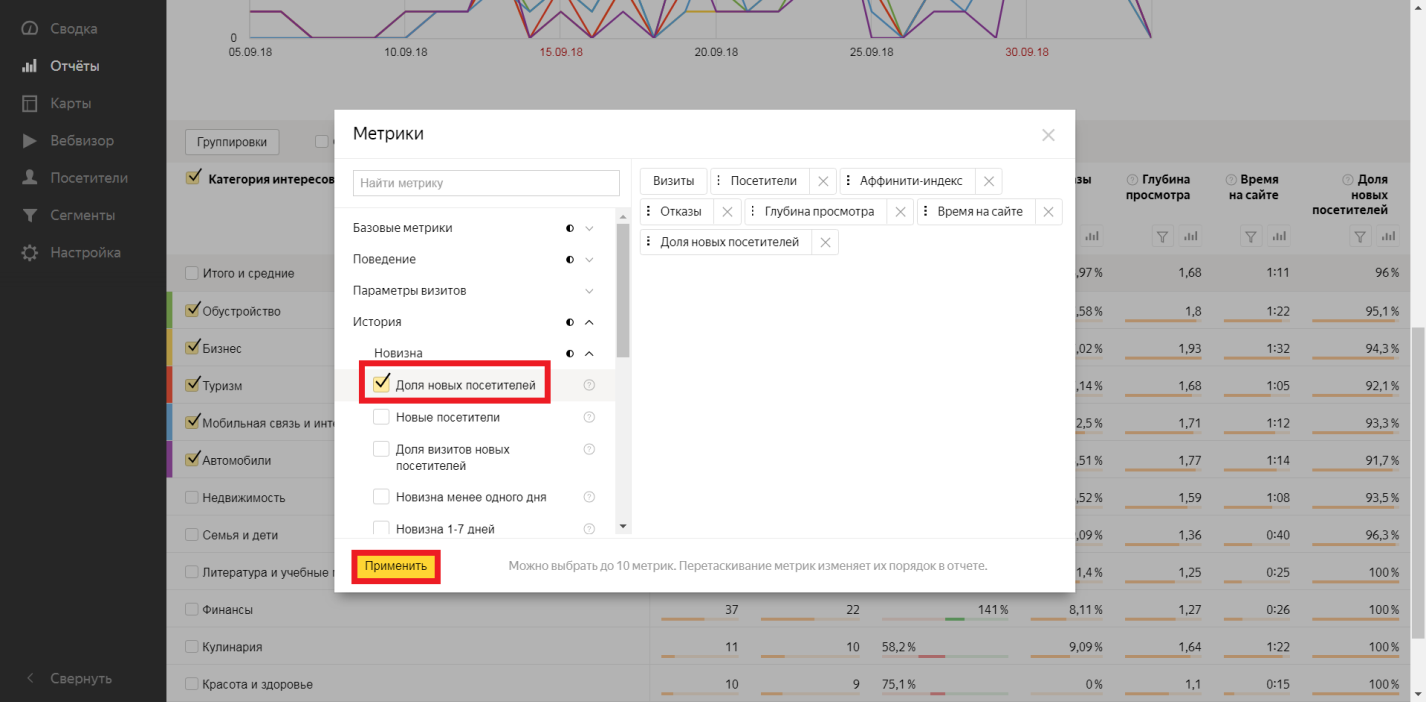This screenshot has height=702, width=1426.
Task: Click help icon next to Новые посетители
Action: click(589, 417)
